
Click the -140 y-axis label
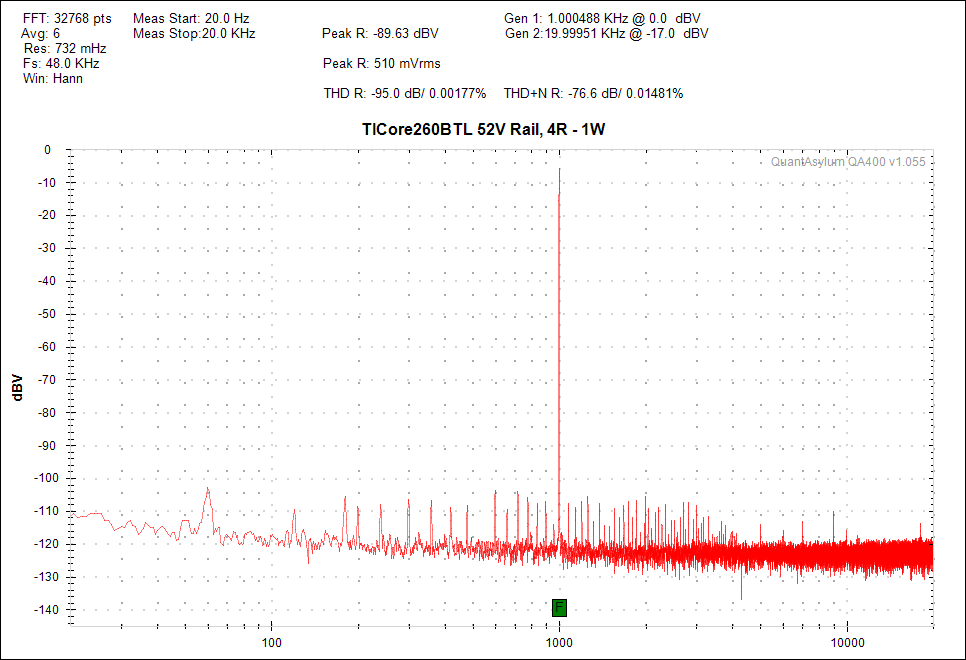pos(46,609)
